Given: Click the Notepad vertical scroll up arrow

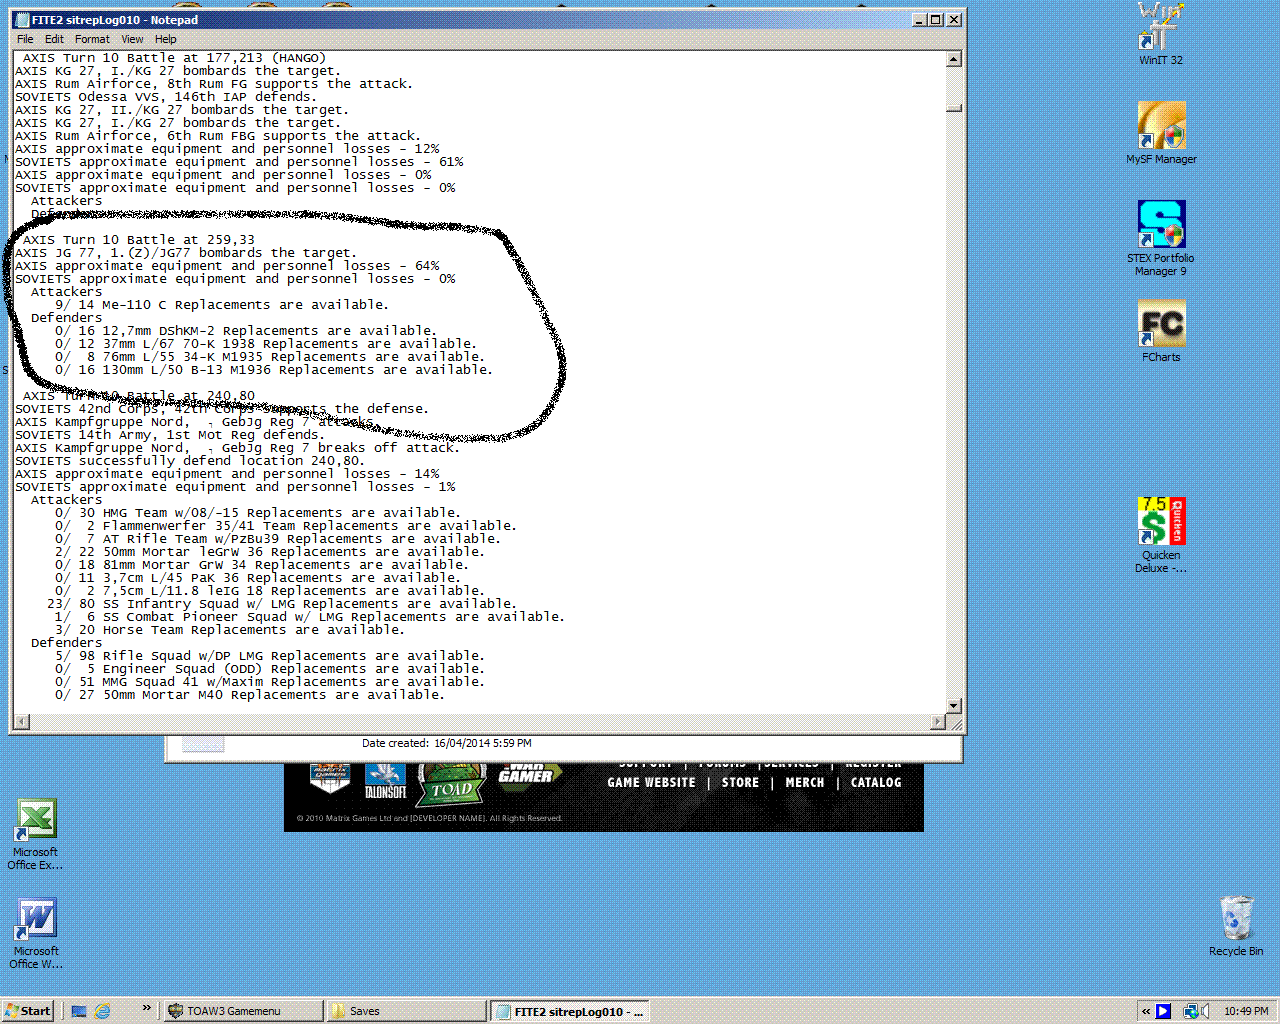Looking at the screenshot, I should (x=953, y=59).
